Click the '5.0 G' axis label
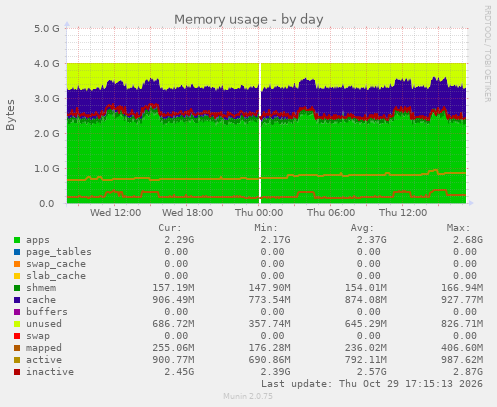The width and height of the screenshot is (497, 407). pyautogui.click(x=47, y=29)
